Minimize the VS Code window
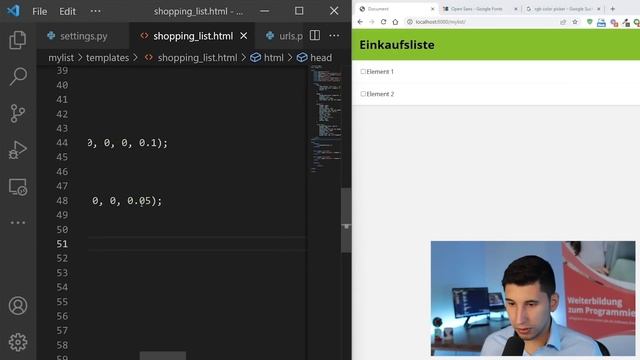Viewport: 640px width, 360px height. pos(264,11)
